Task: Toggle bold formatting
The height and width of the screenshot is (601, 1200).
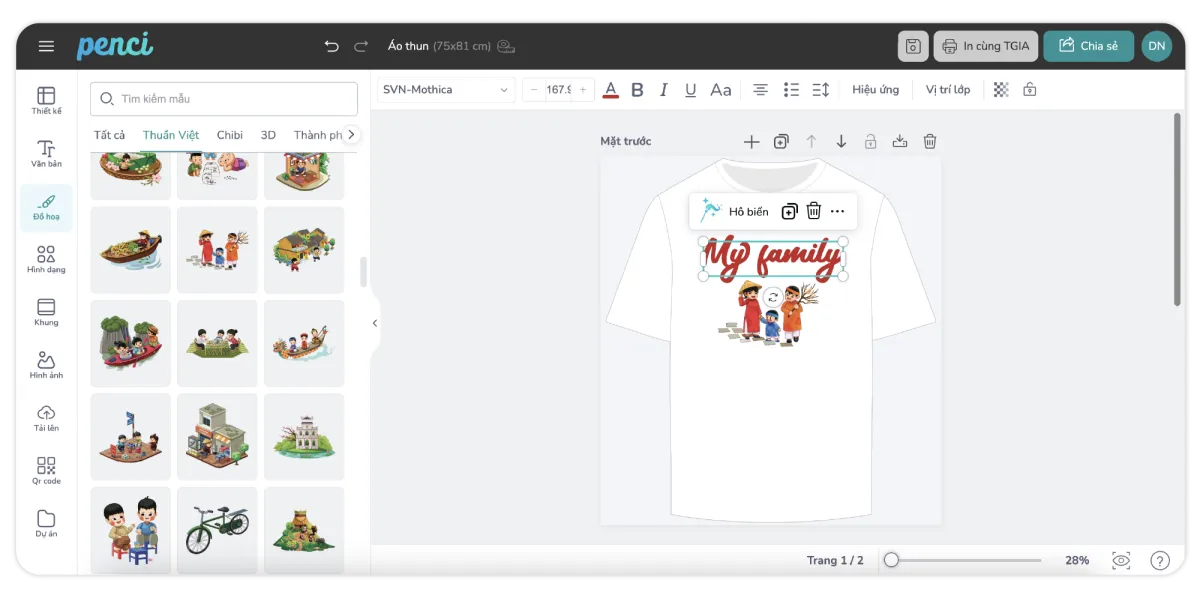Action: pos(637,90)
